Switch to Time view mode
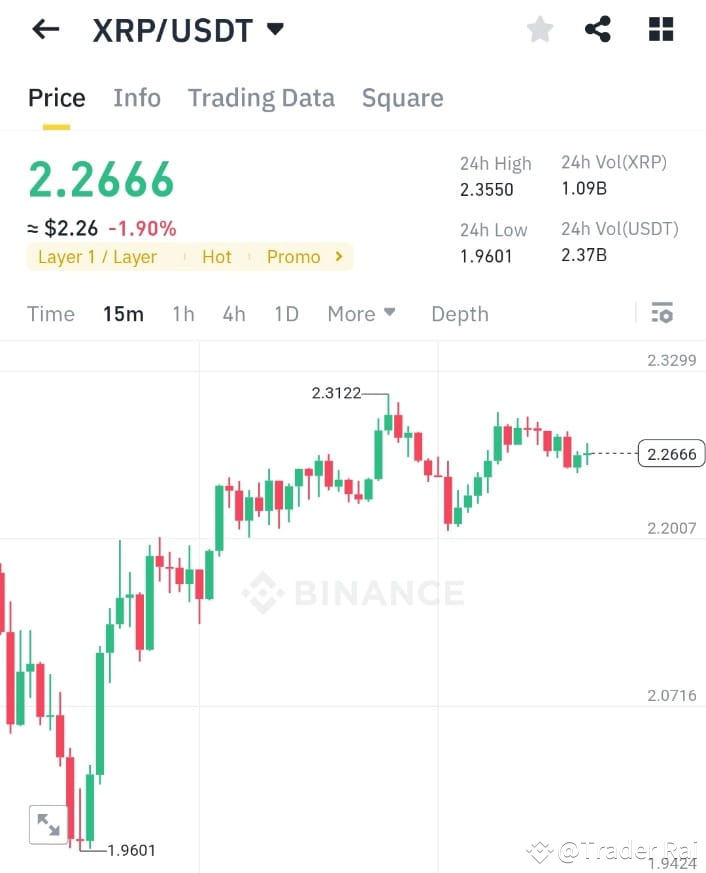The height and width of the screenshot is (873, 706). click(51, 313)
